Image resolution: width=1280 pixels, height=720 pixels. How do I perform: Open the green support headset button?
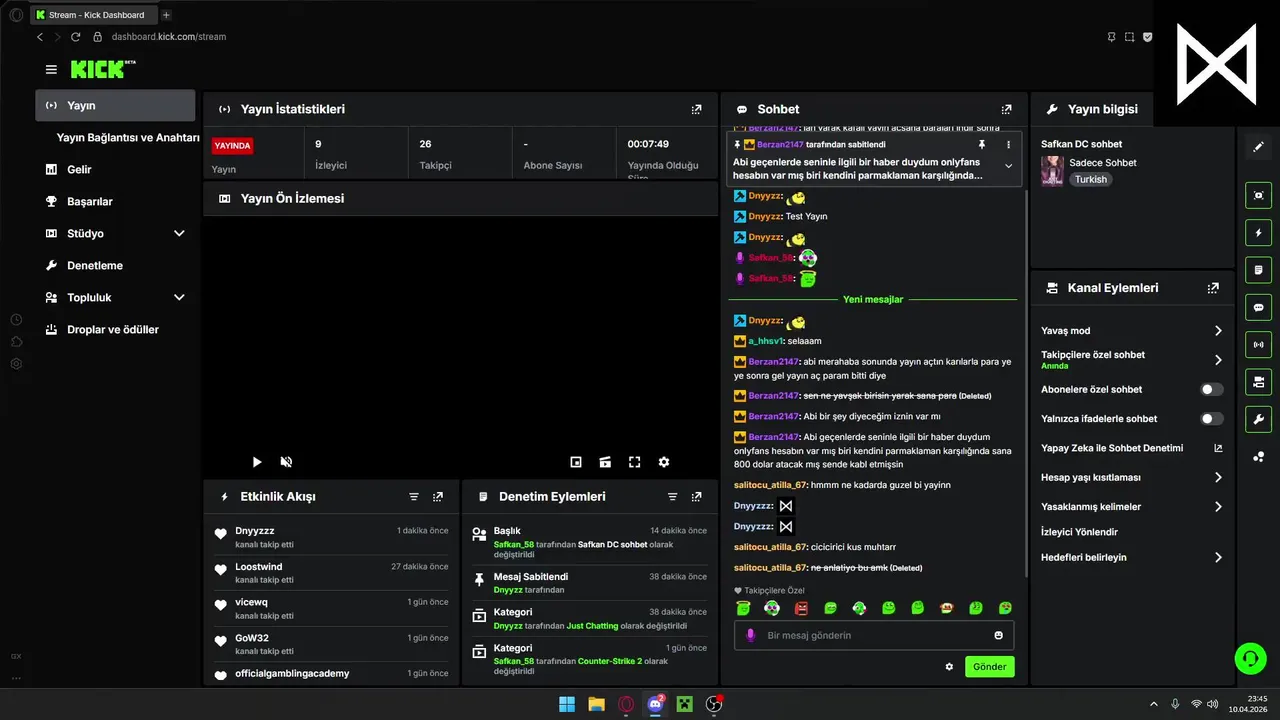click(x=1250, y=658)
